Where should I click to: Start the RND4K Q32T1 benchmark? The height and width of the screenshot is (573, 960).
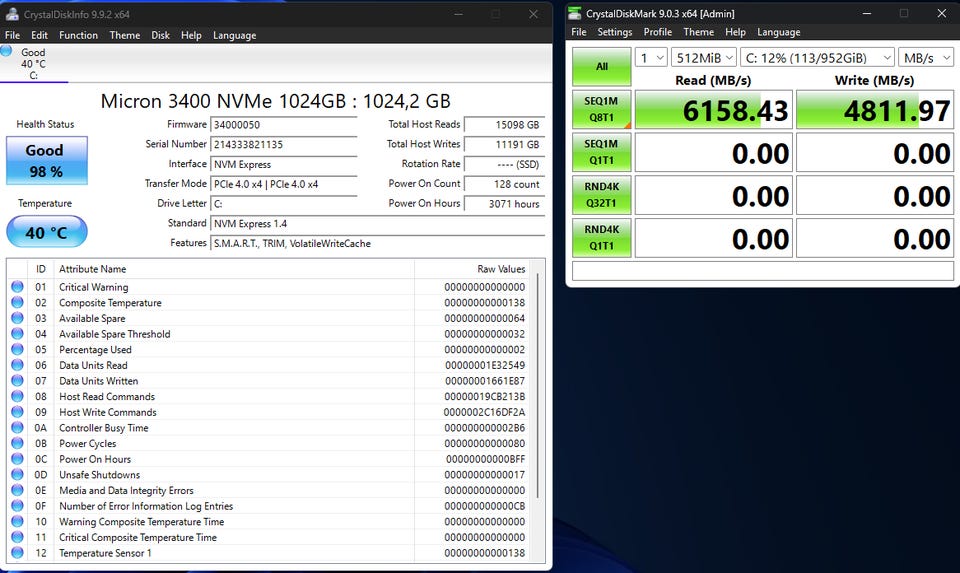coord(602,195)
